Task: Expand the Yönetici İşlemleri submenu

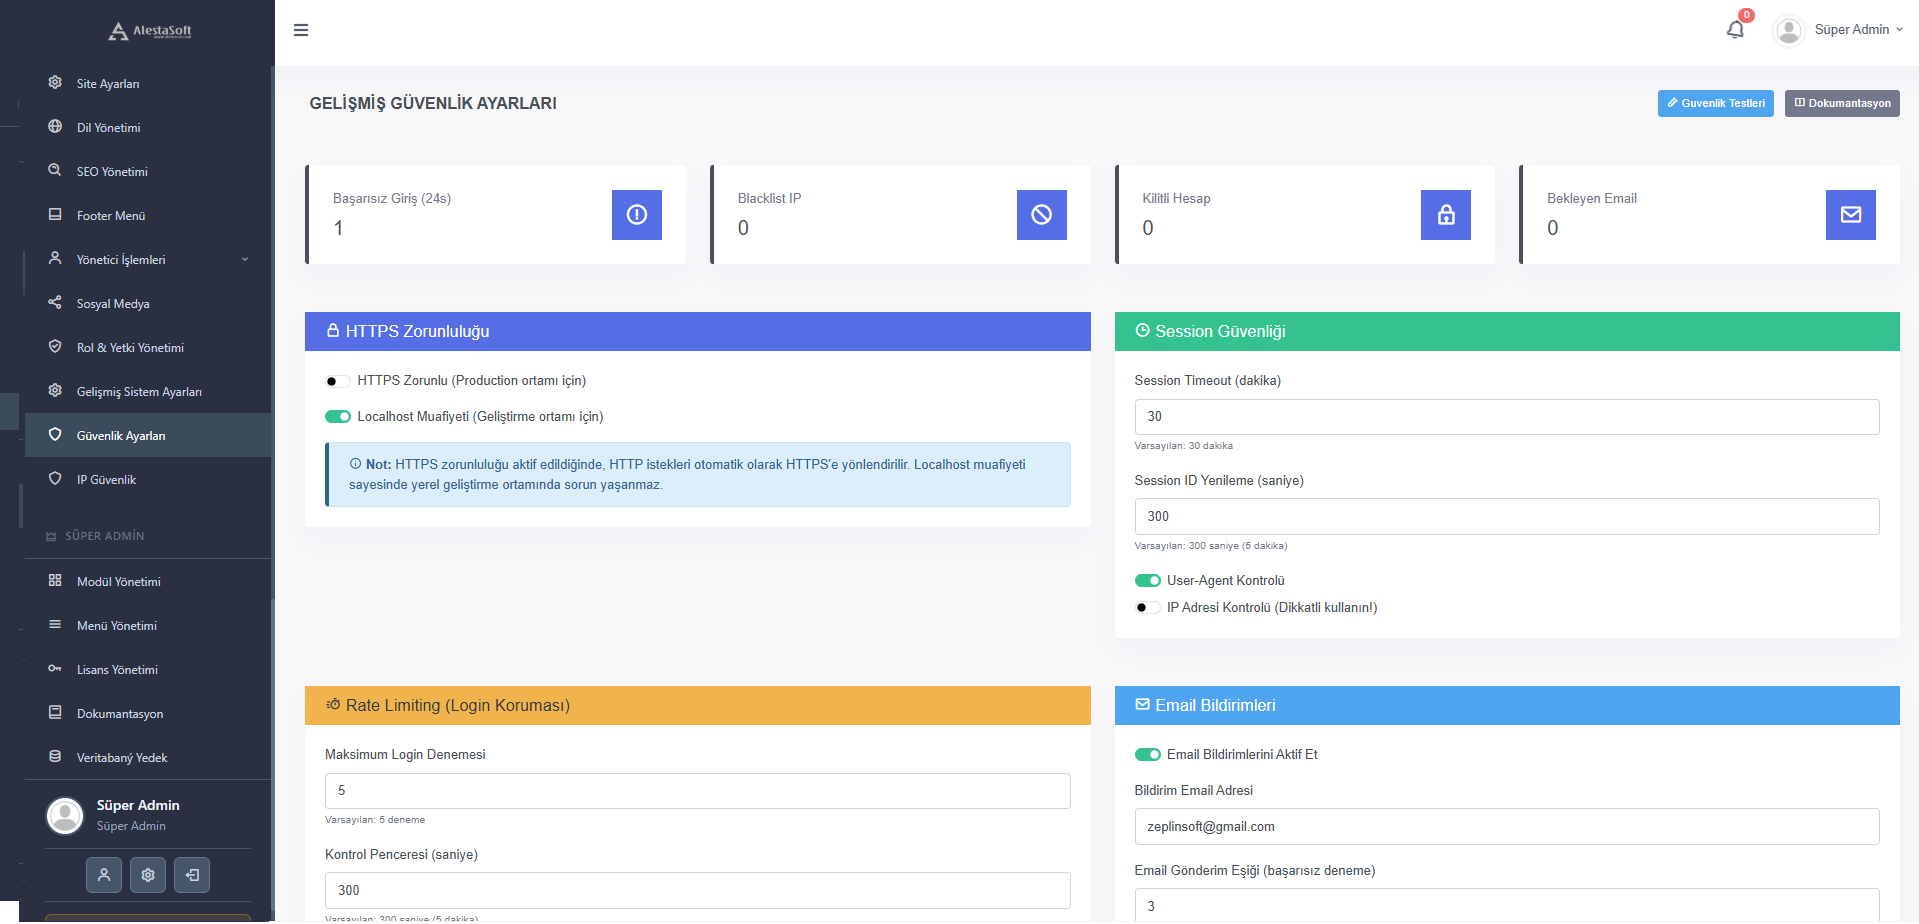Action: (148, 260)
